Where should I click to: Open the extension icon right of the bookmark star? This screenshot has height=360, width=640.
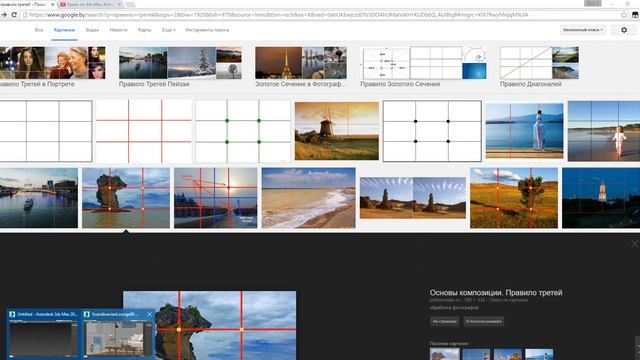635,15
